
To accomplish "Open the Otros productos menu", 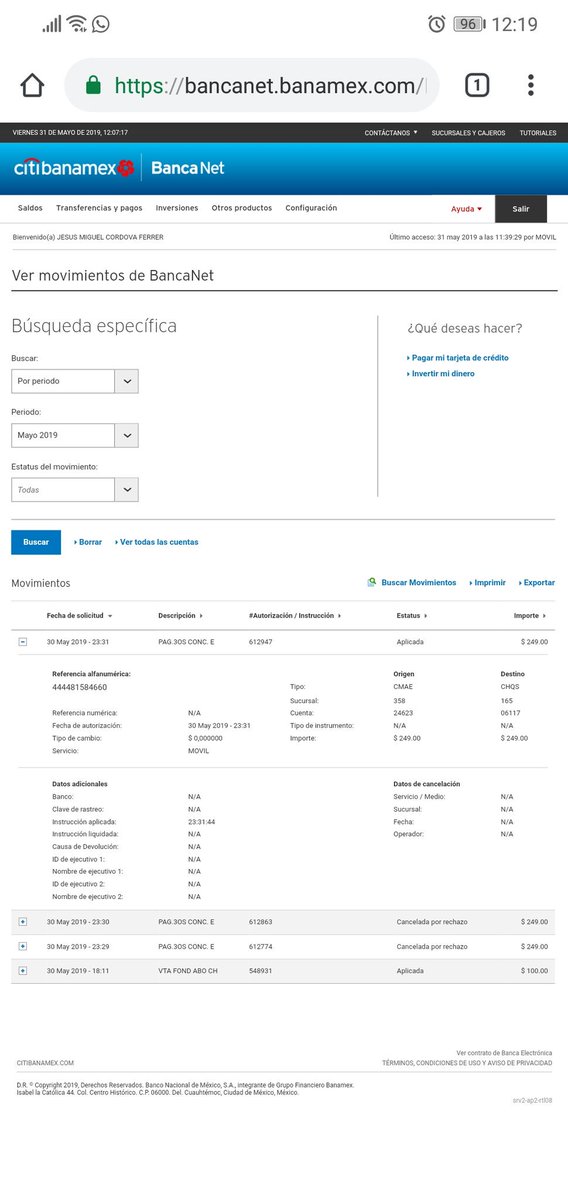I will point(242,208).
